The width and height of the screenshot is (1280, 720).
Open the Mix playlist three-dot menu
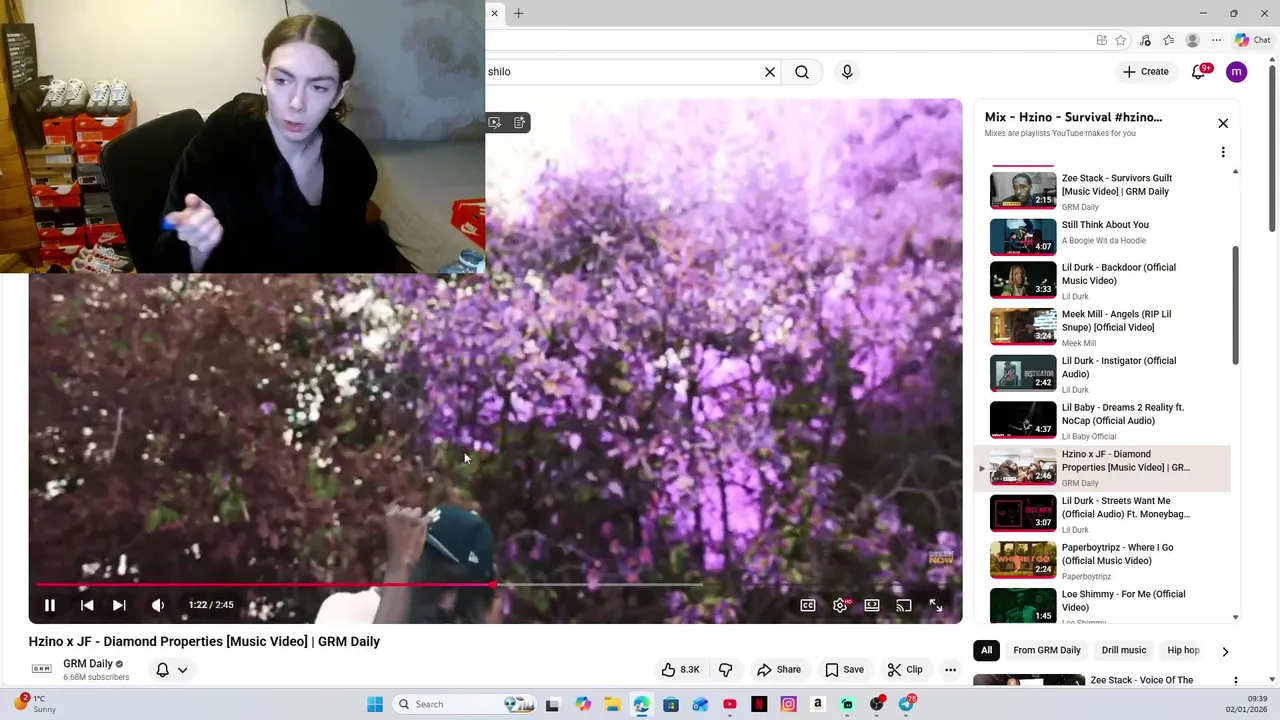(1223, 152)
